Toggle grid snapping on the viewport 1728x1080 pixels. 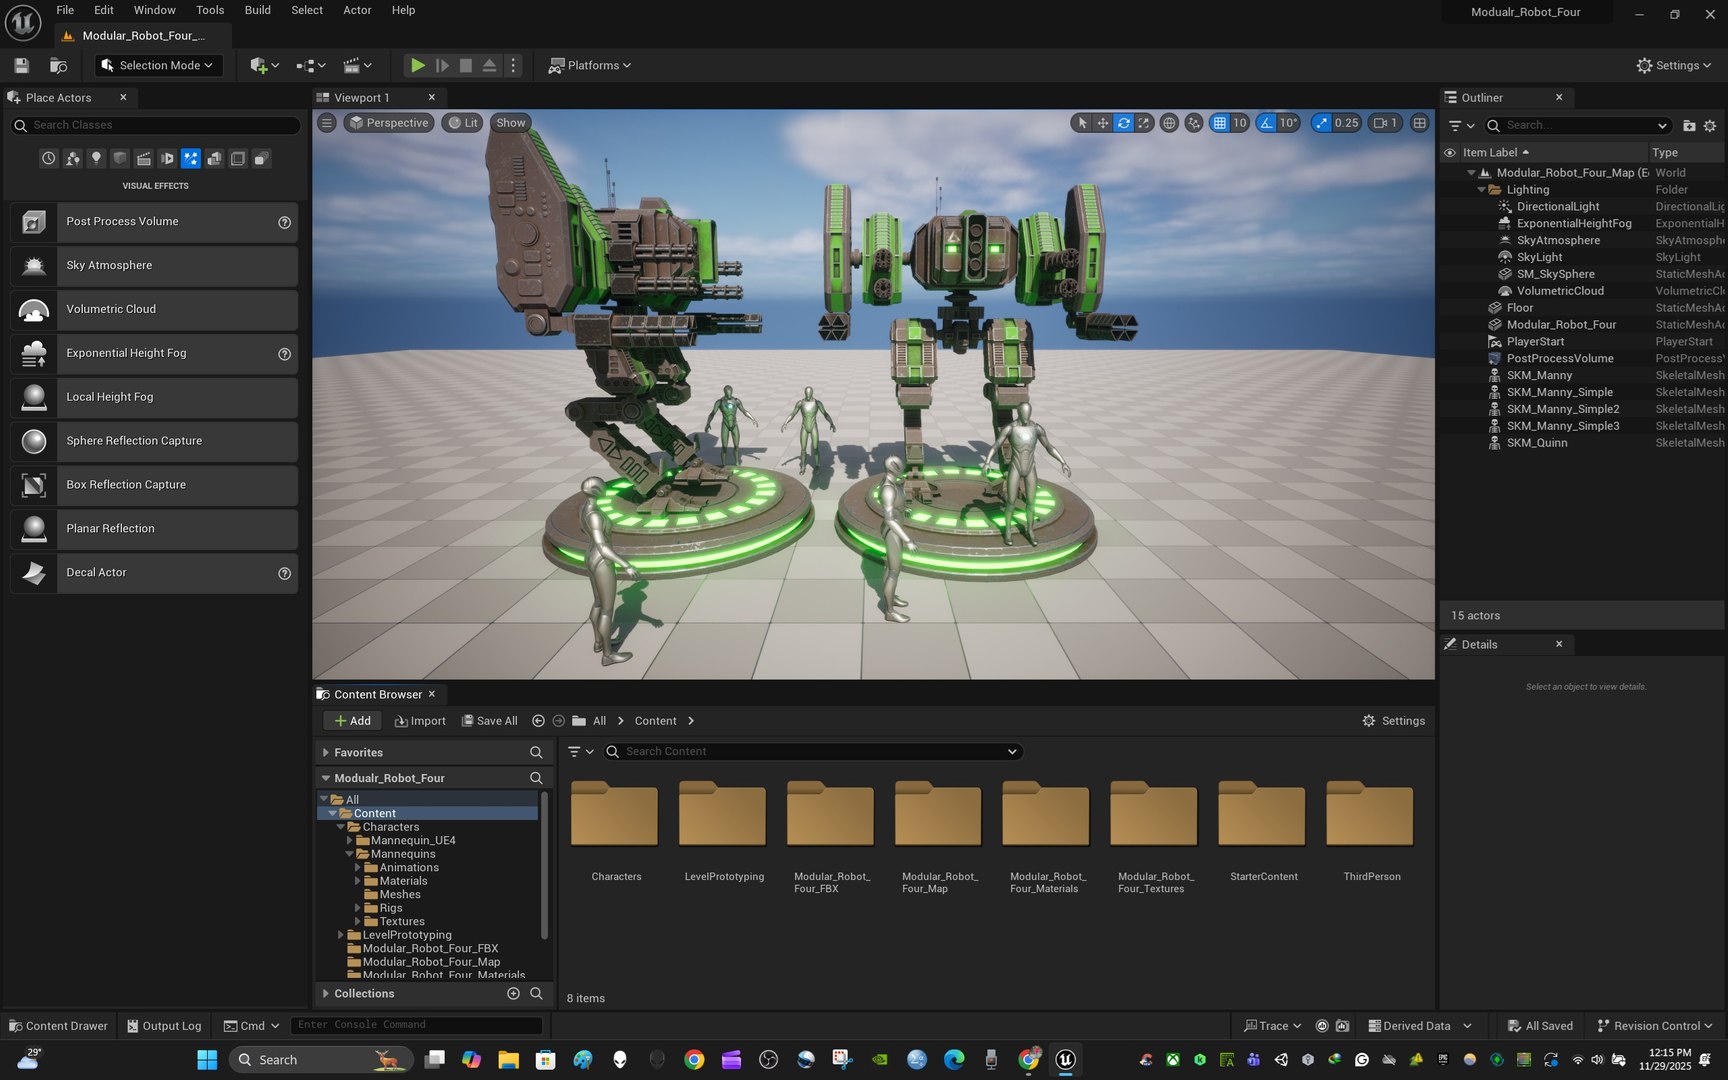pyautogui.click(x=1219, y=123)
